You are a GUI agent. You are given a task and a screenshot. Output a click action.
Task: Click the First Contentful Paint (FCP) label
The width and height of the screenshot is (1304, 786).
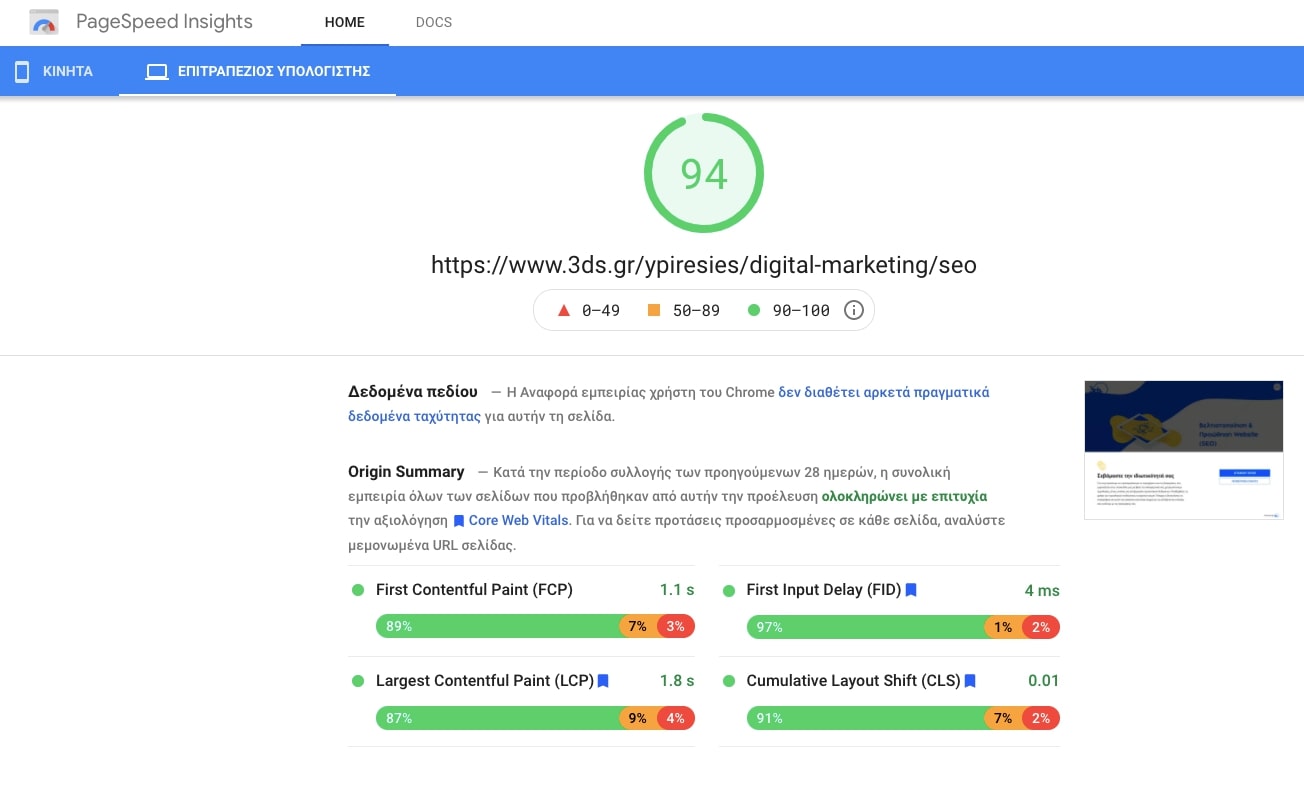pos(474,590)
